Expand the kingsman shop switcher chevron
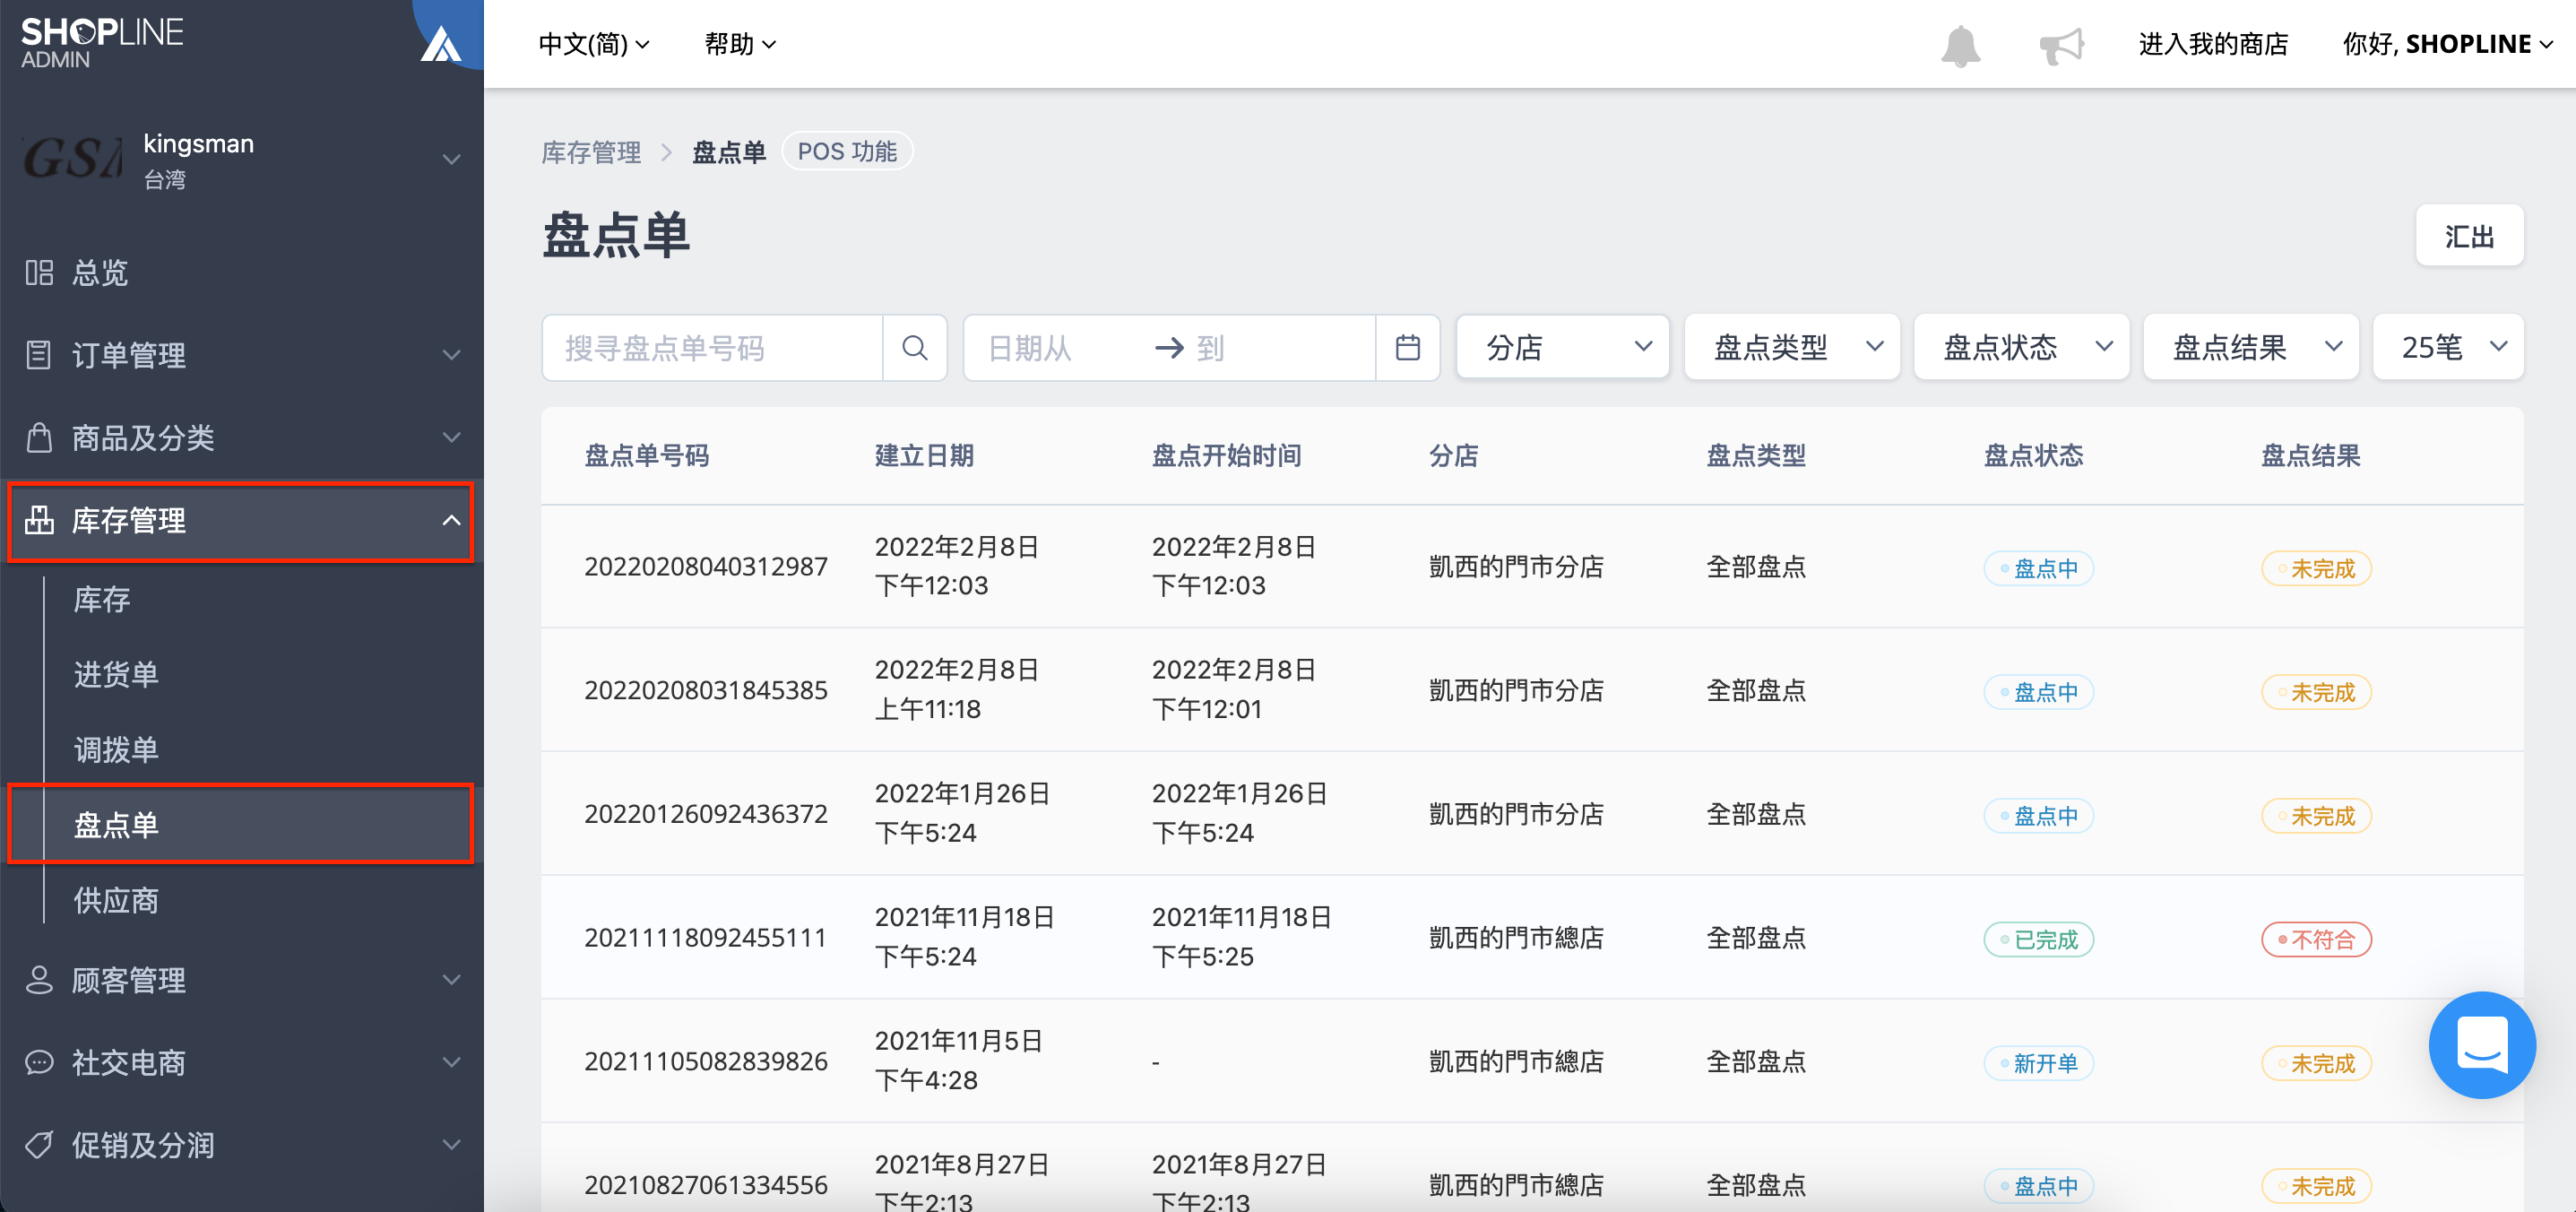This screenshot has width=2576, height=1212. coord(452,159)
